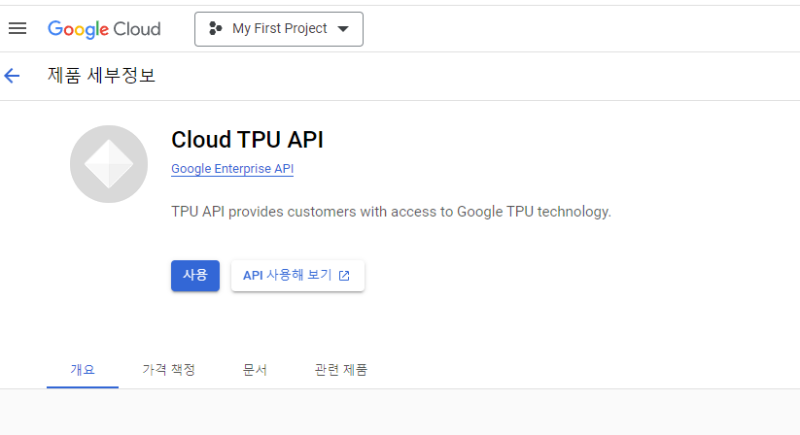The image size is (800, 435).
Task: Click the project selector dots icon
Action: tap(215, 29)
